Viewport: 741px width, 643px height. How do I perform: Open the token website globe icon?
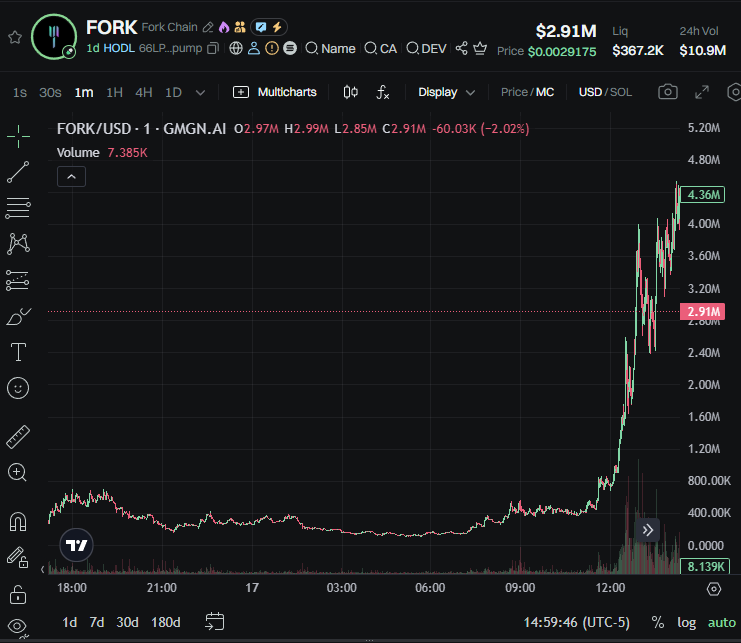pyautogui.click(x=236, y=48)
